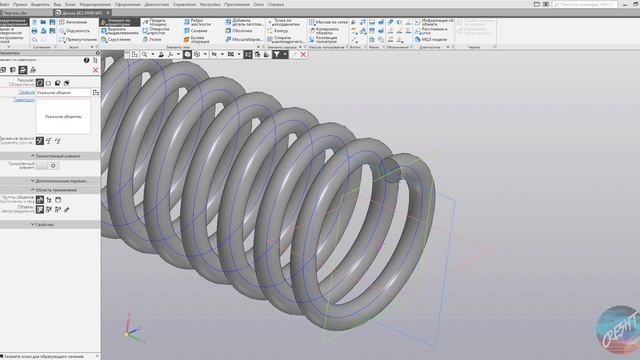Select second Движение сечения option

click(49, 141)
